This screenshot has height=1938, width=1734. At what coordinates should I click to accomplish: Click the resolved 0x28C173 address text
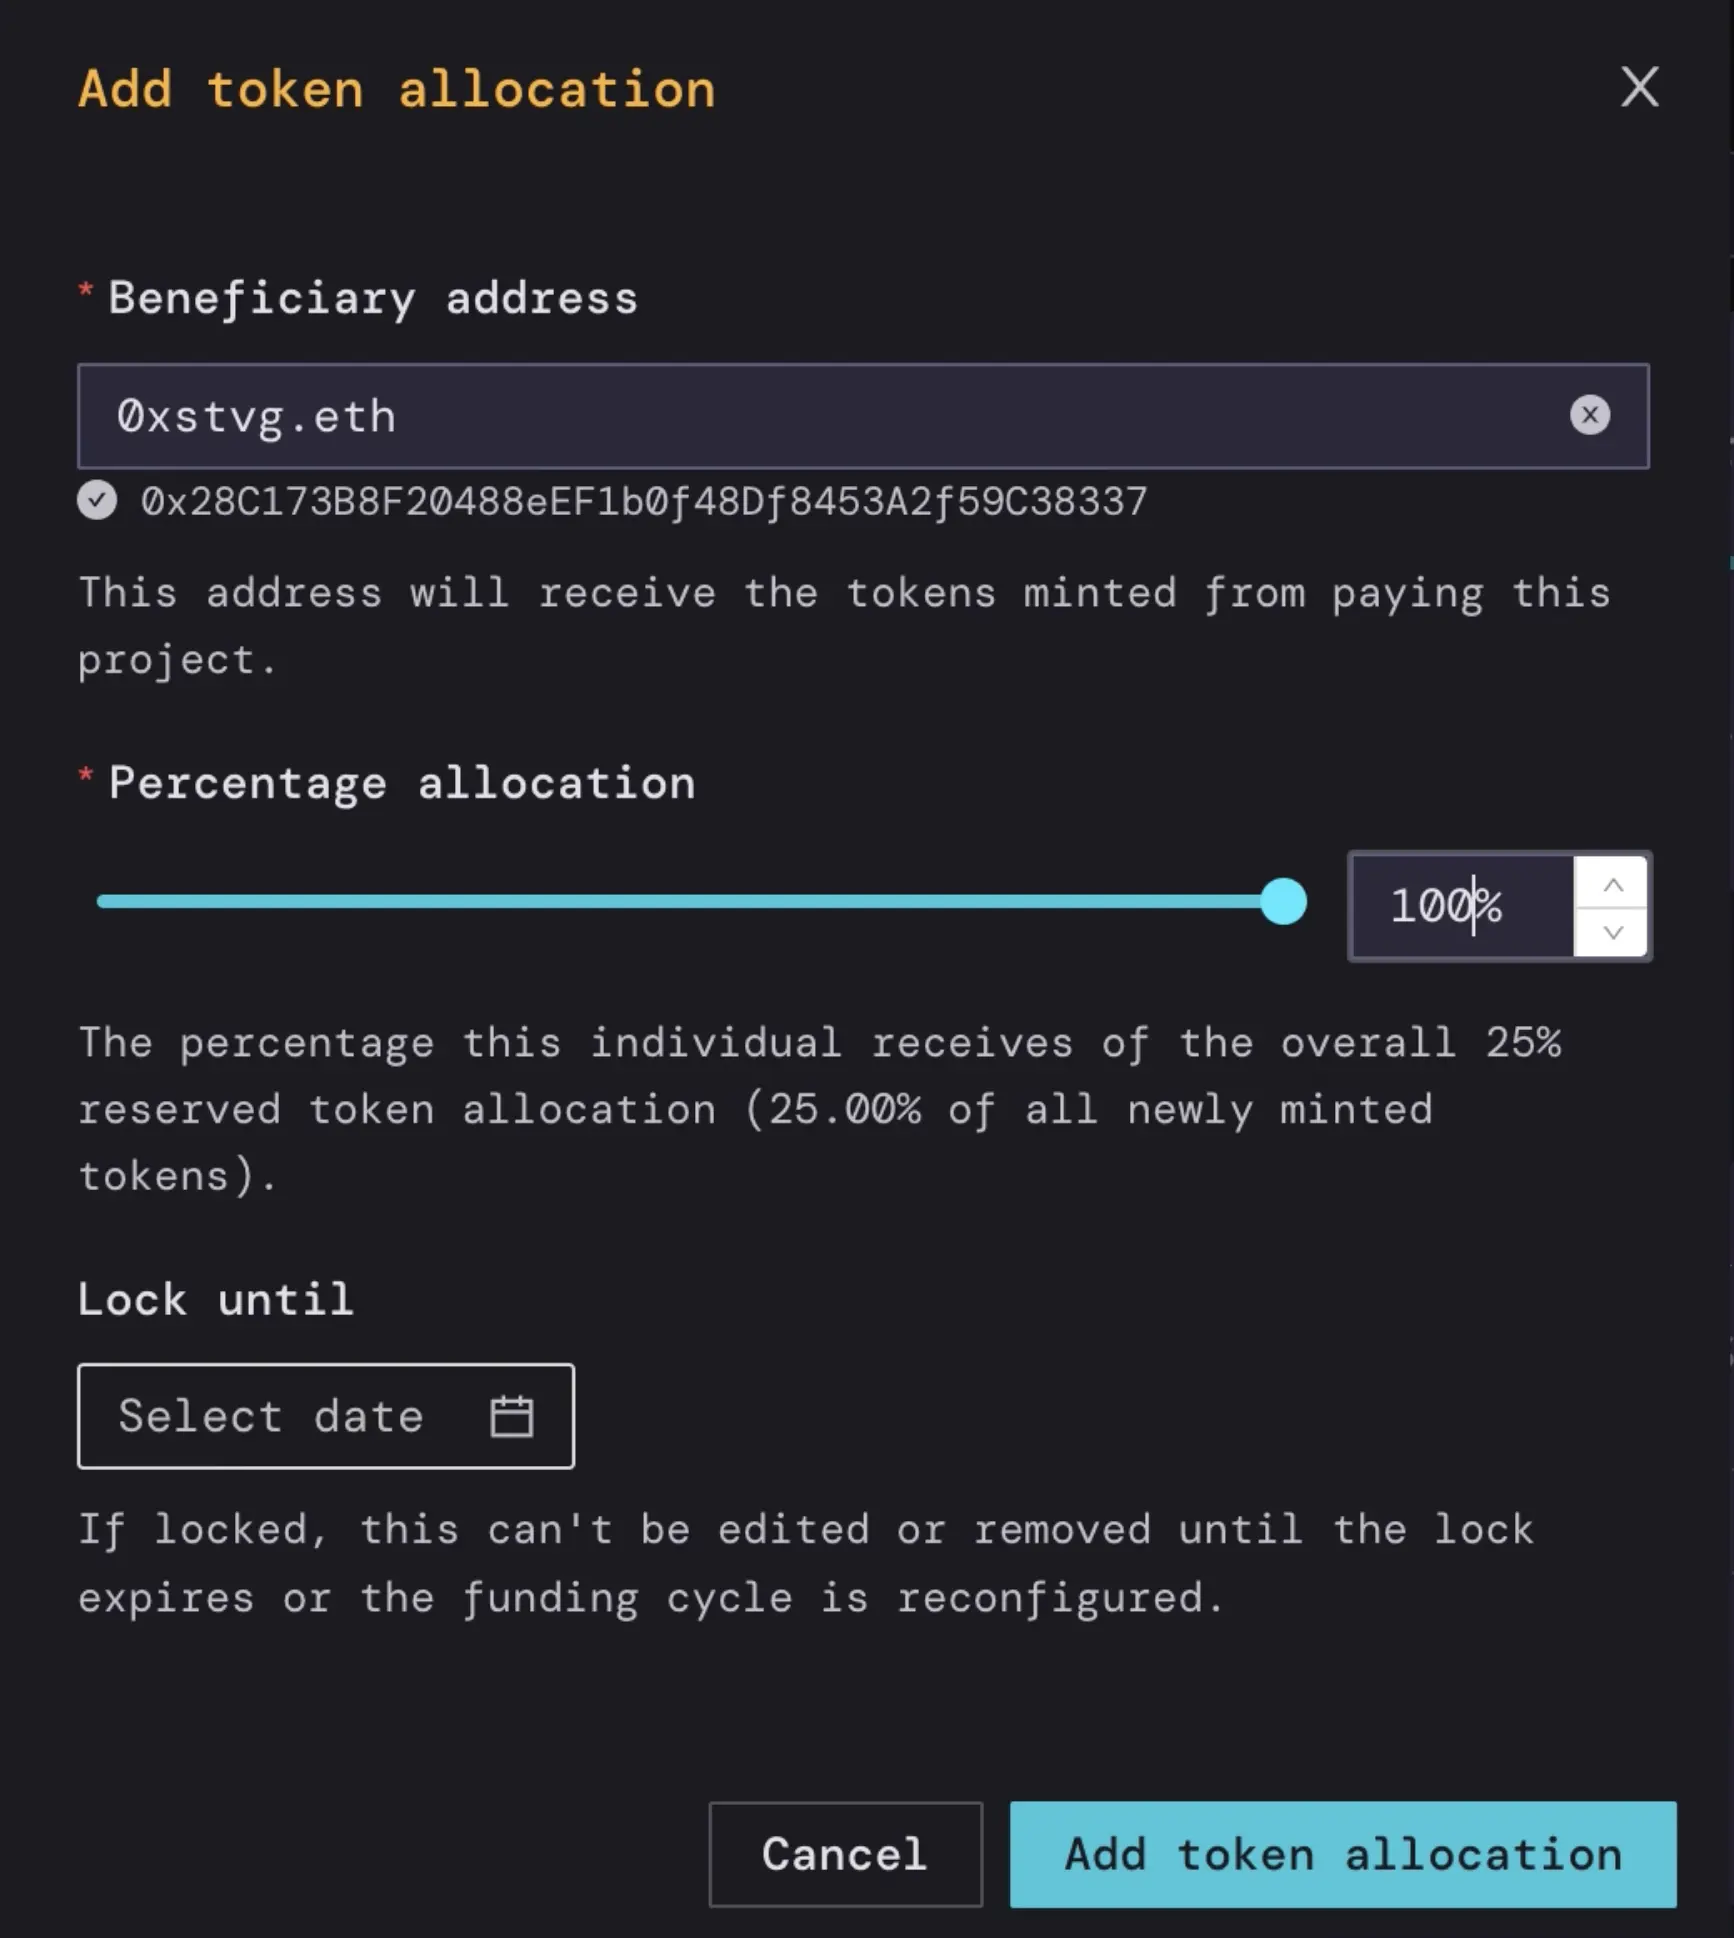click(x=645, y=503)
